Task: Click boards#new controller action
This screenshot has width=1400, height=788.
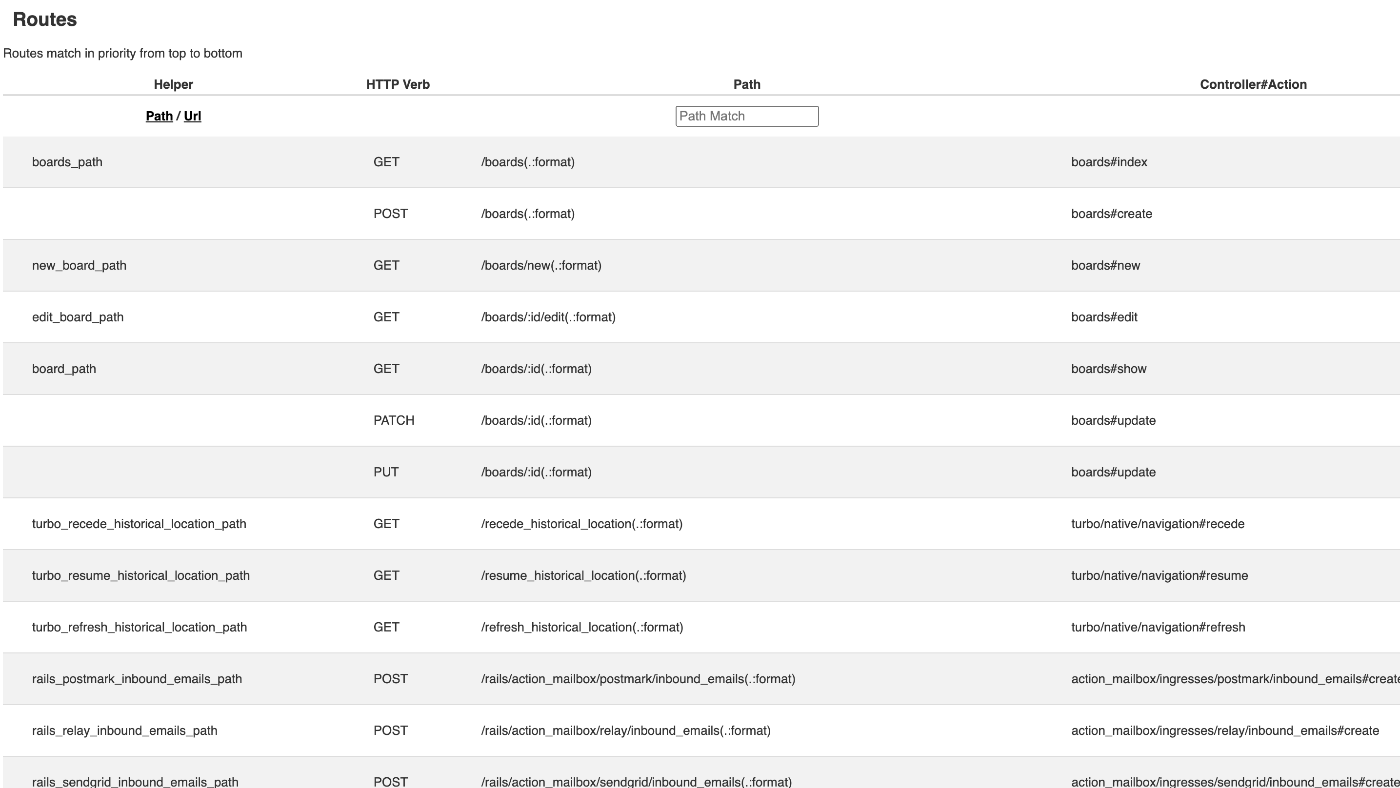Action: (1105, 265)
